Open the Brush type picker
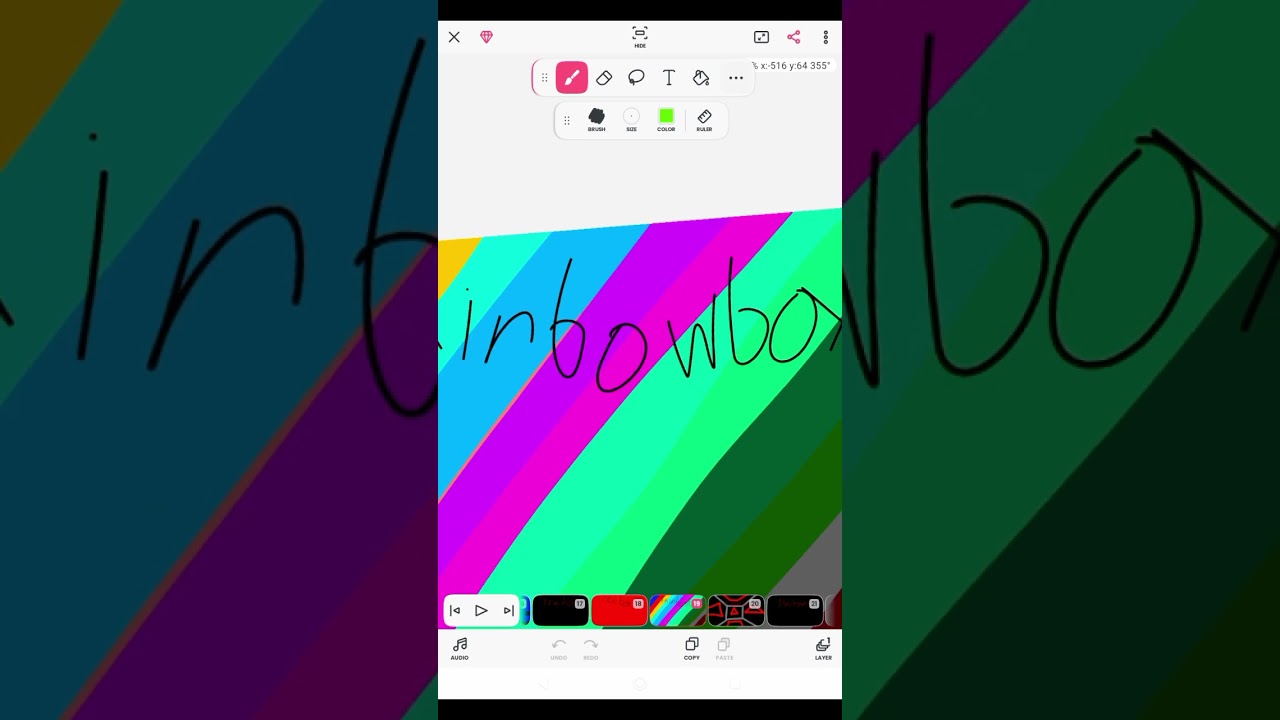 [597, 120]
